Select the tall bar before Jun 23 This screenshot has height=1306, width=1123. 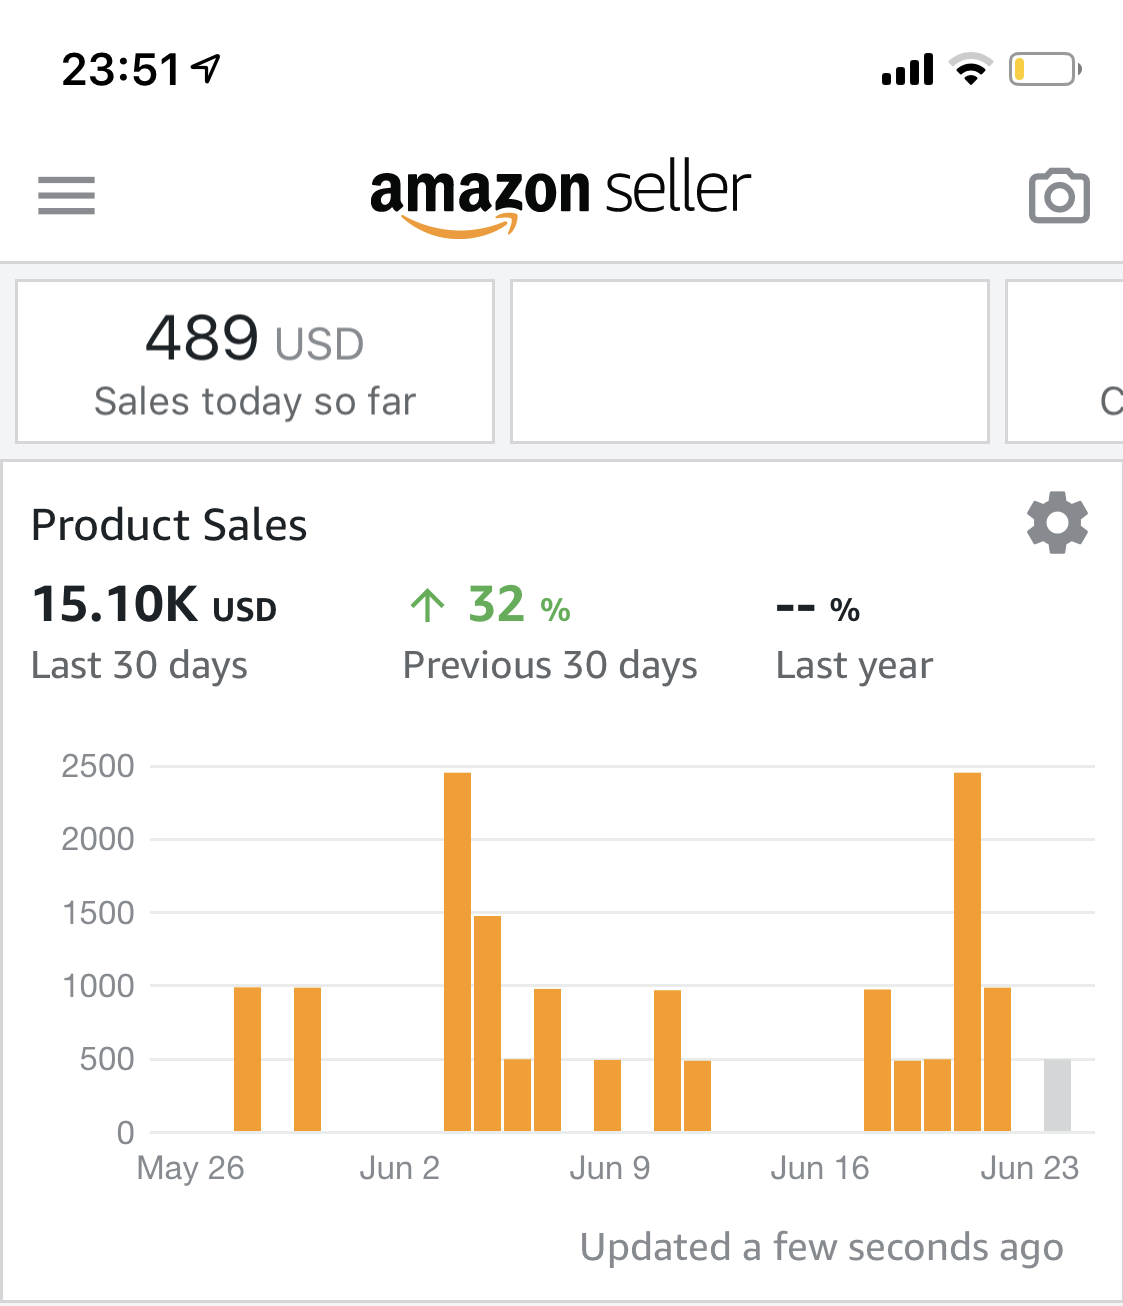(967, 950)
